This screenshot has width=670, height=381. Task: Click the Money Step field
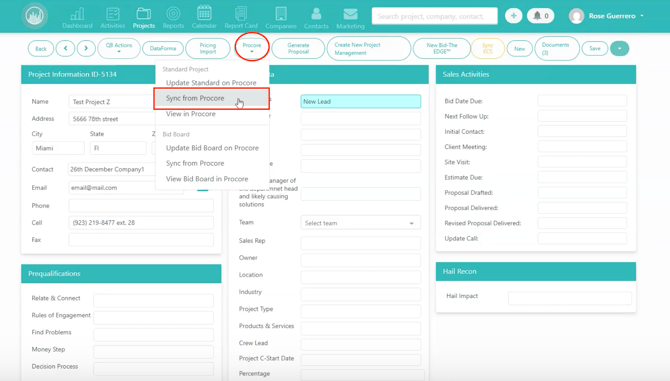tap(153, 352)
